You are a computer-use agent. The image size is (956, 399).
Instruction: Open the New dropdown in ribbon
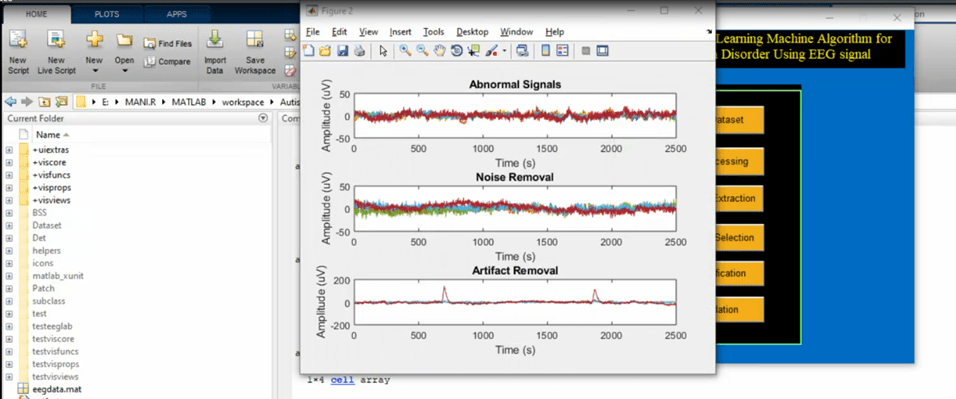pyautogui.click(x=94, y=53)
